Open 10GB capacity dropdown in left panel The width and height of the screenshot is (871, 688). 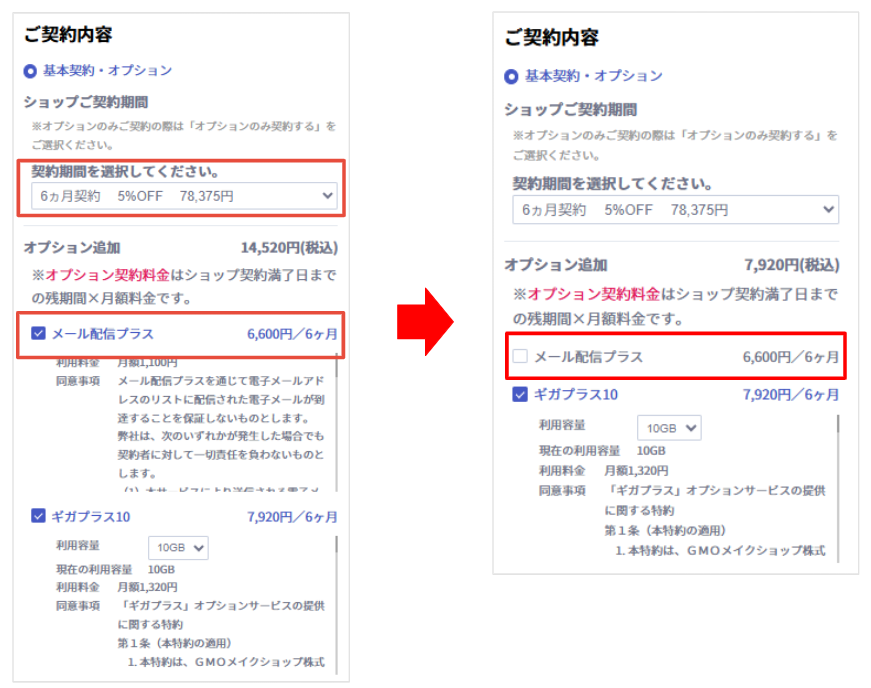click(x=178, y=547)
